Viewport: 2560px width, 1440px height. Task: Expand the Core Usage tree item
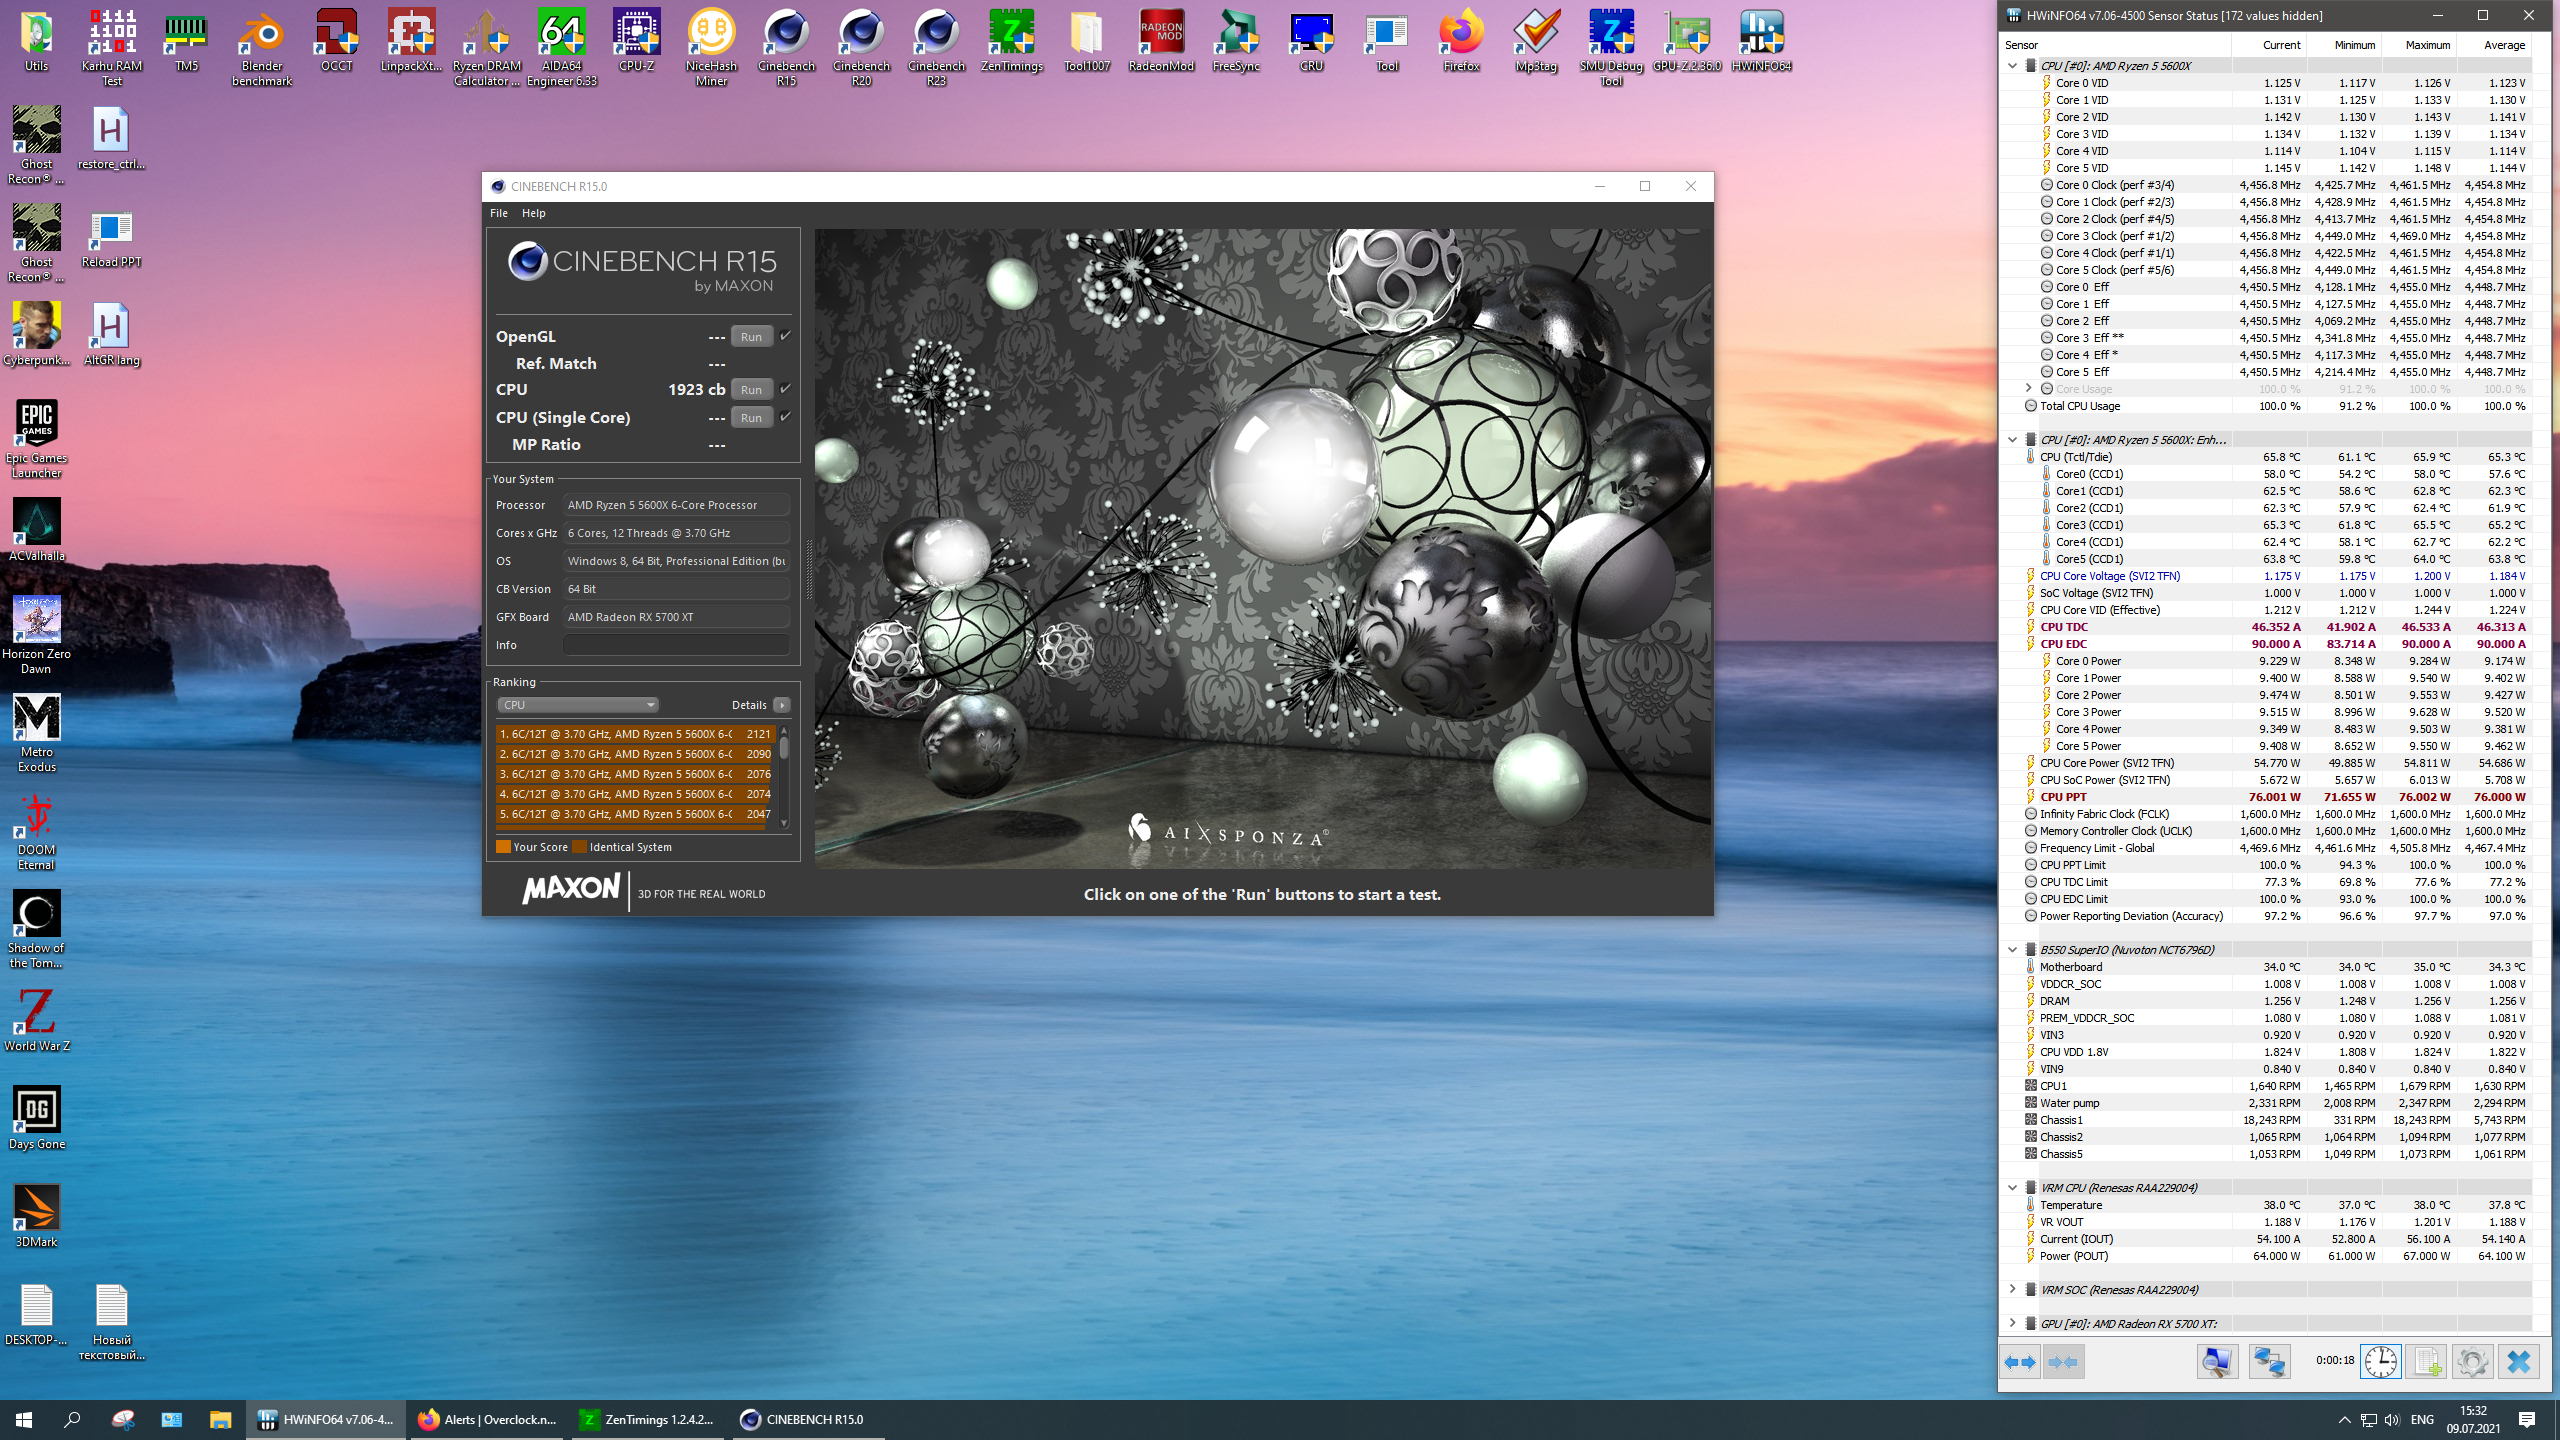pos(2028,389)
